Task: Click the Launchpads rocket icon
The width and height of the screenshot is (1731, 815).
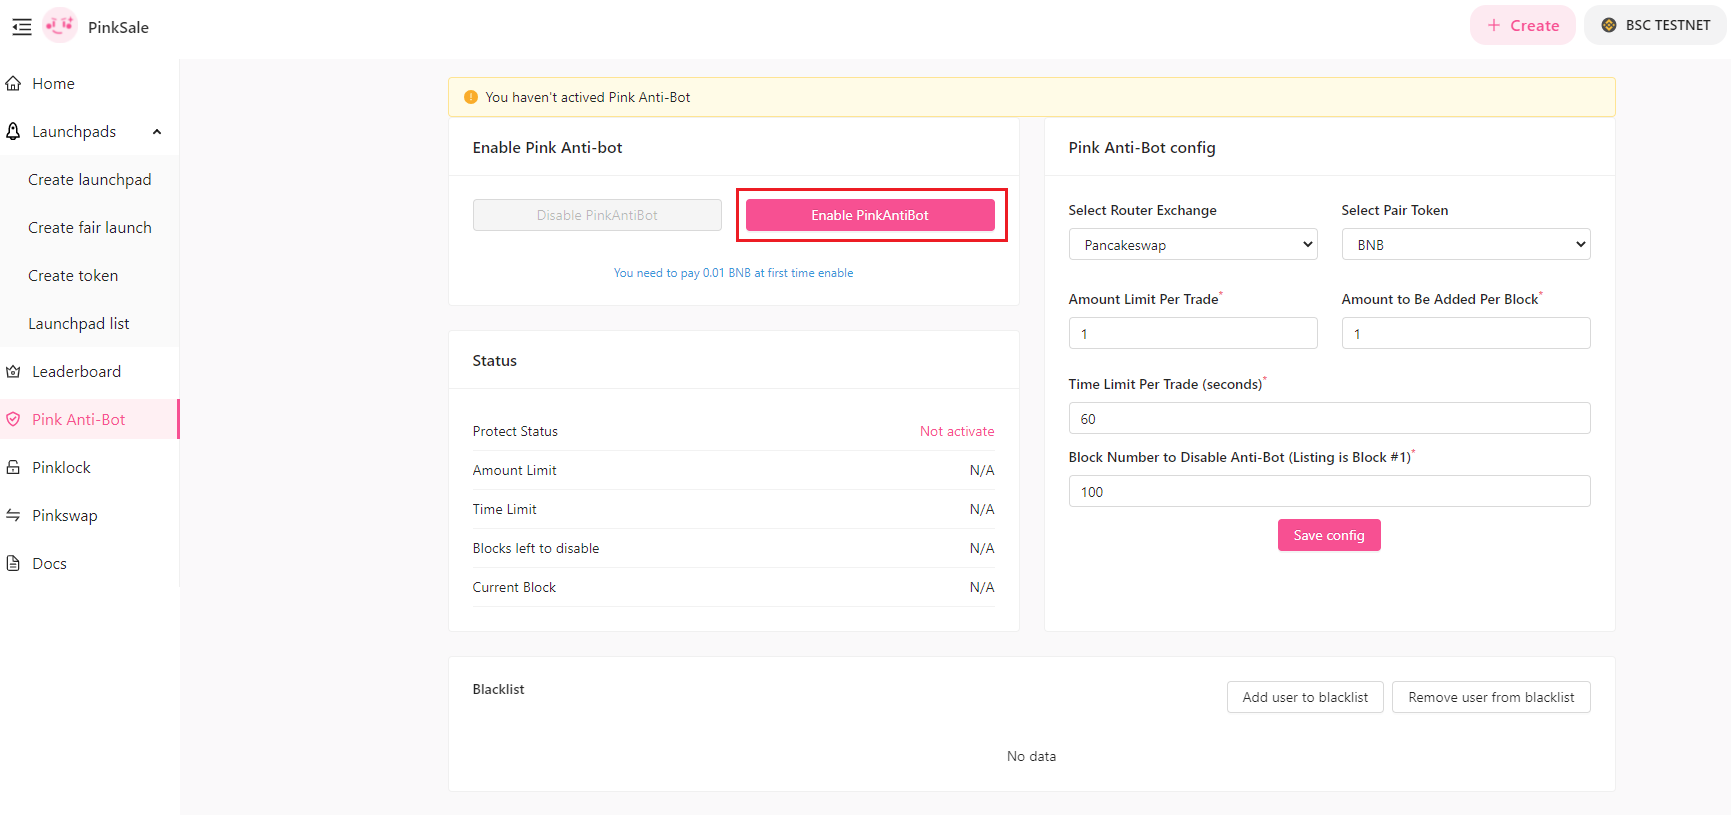Action: pyautogui.click(x=13, y=131)
